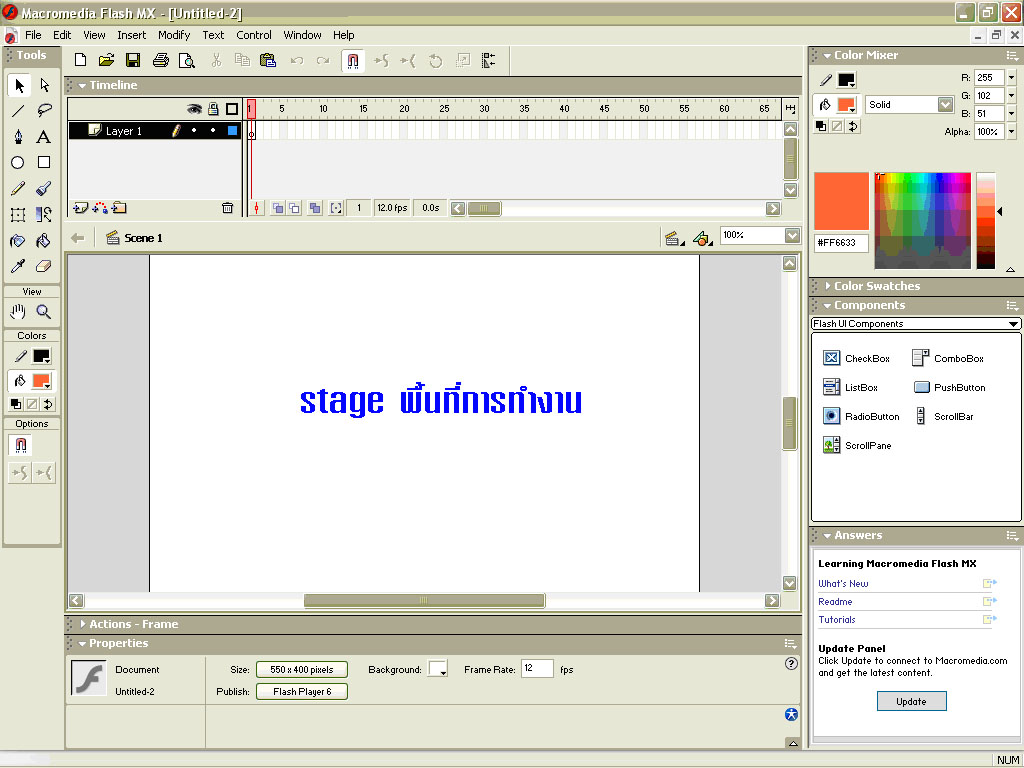Open the stage zoom percentage dropdown
The width and height of the screenshot is (1024, 768).
pos(792,235)
